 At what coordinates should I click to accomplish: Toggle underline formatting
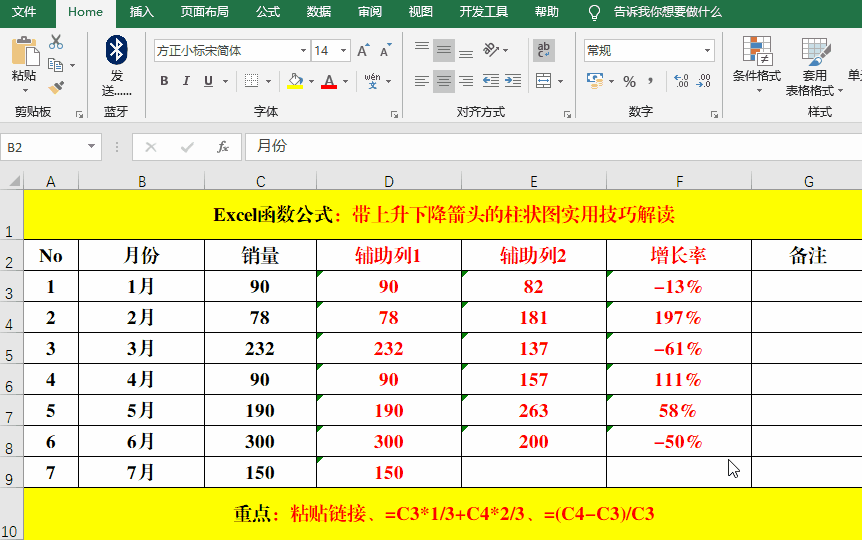pos(208,81)
